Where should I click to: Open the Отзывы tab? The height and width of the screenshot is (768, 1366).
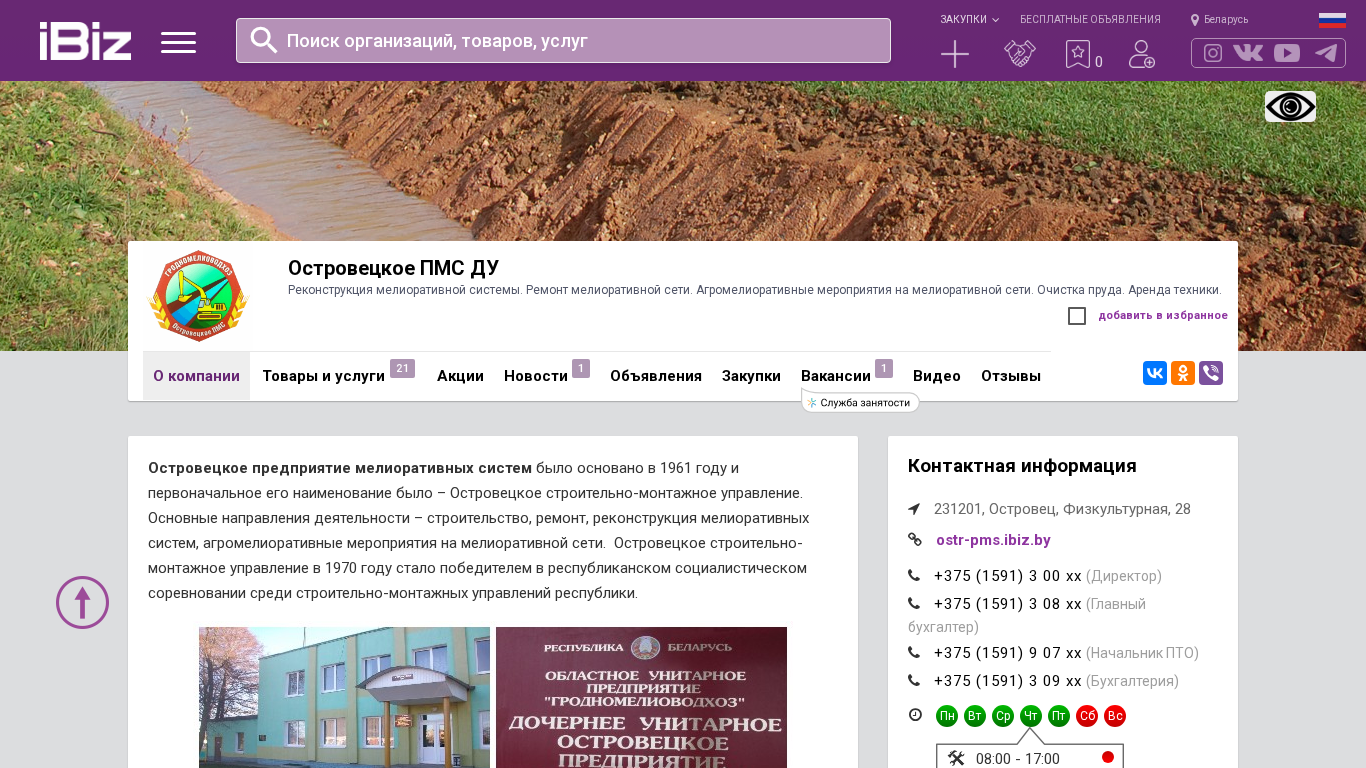tap(1011, 376)
